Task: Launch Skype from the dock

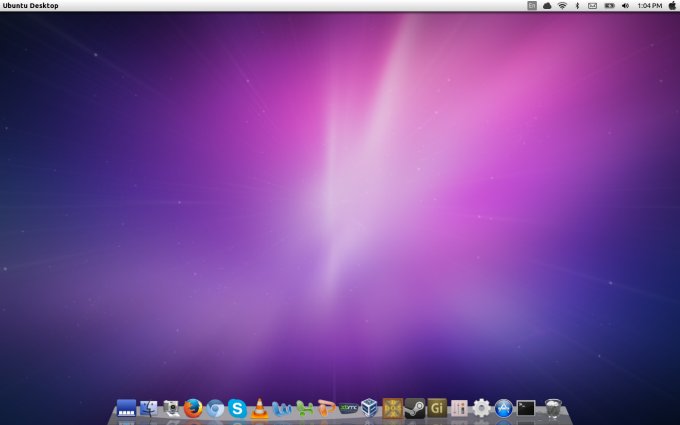Action: point(237,408)
